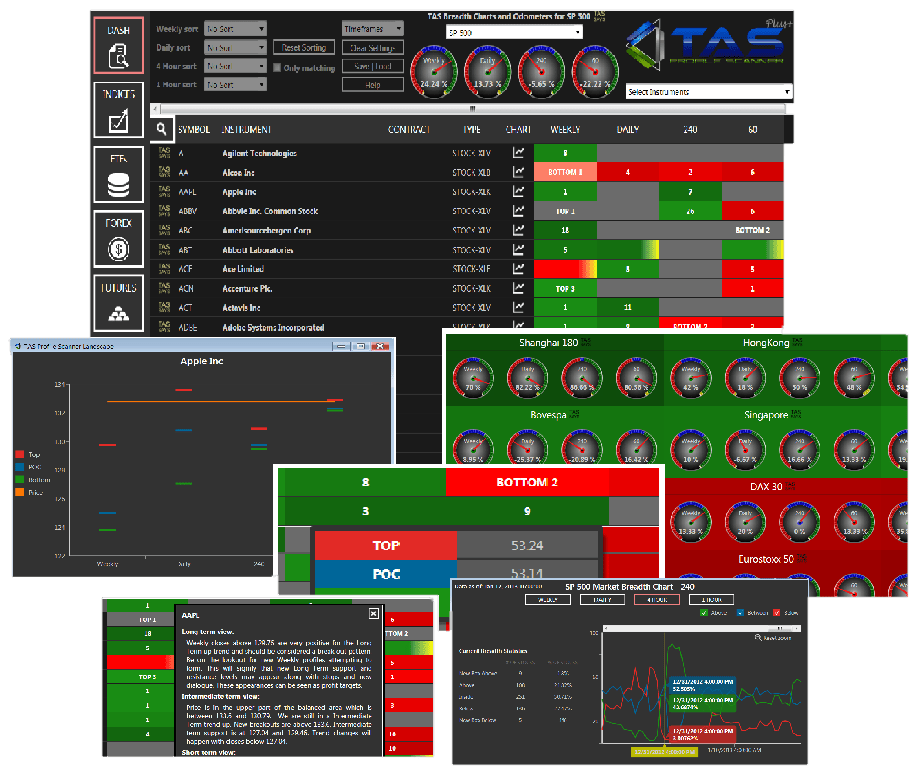Open chart icon for Ace Limited
The width and height of the screenshot is (918, 779).
tap(518, 269)
